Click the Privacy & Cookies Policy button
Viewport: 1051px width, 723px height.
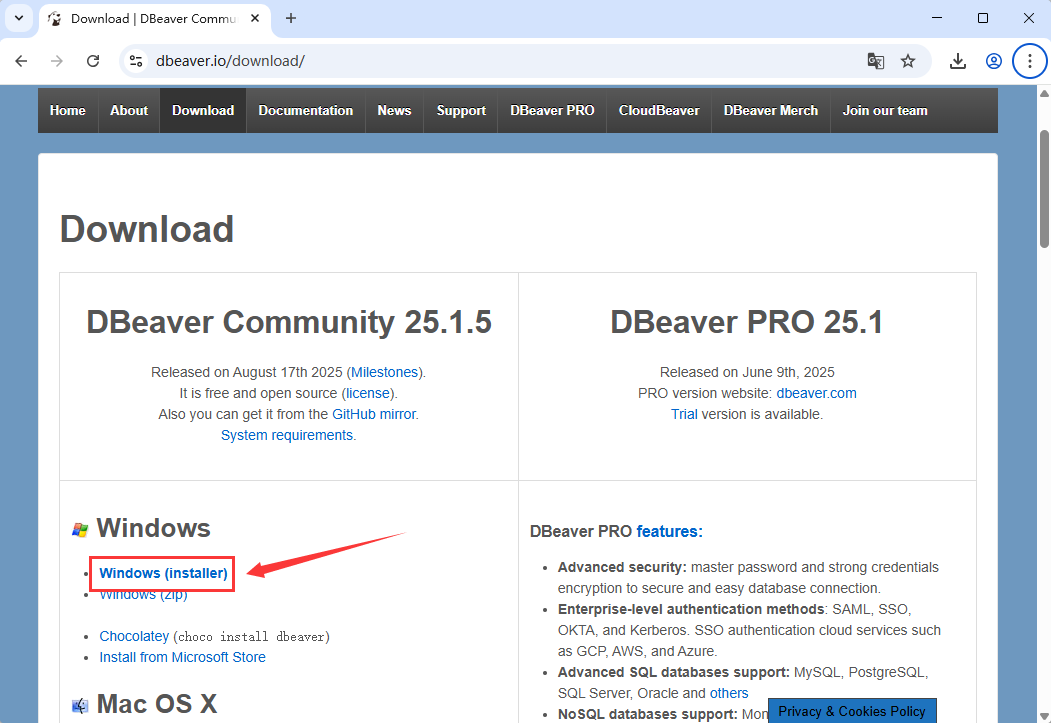coord(851,711)
